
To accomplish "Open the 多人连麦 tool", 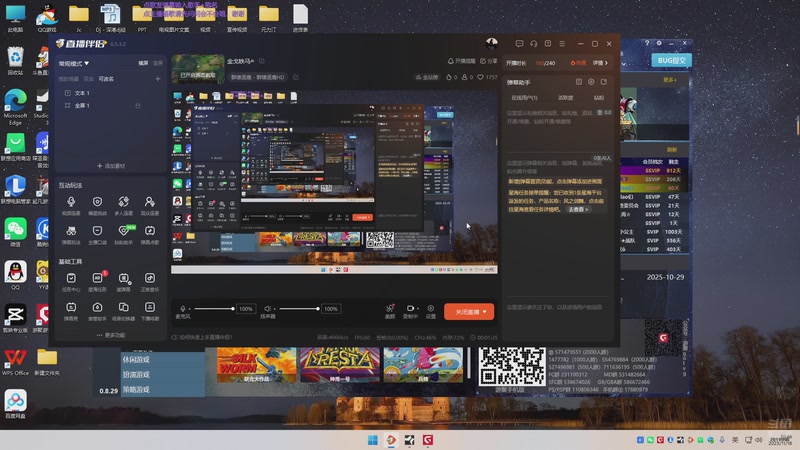I will pyautogui.click(x=124, y=203).
